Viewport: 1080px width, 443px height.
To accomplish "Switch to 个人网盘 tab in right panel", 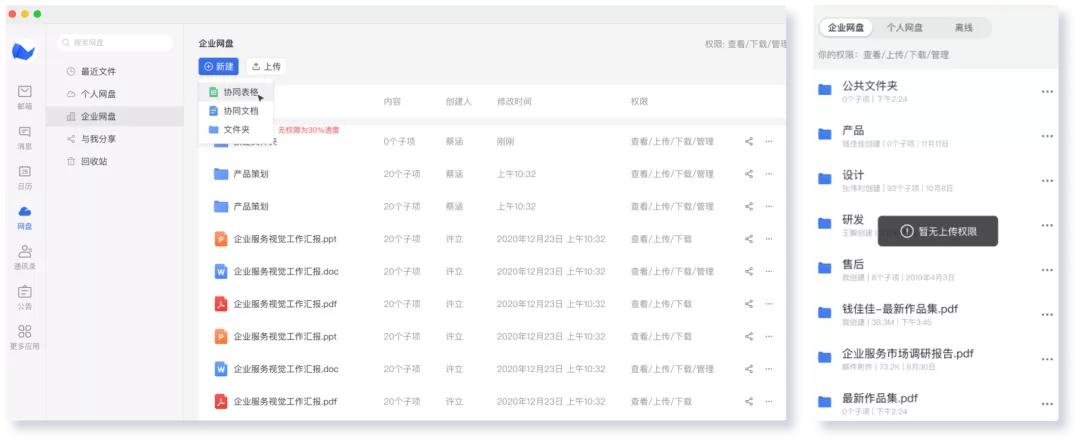I will (904, 28).
